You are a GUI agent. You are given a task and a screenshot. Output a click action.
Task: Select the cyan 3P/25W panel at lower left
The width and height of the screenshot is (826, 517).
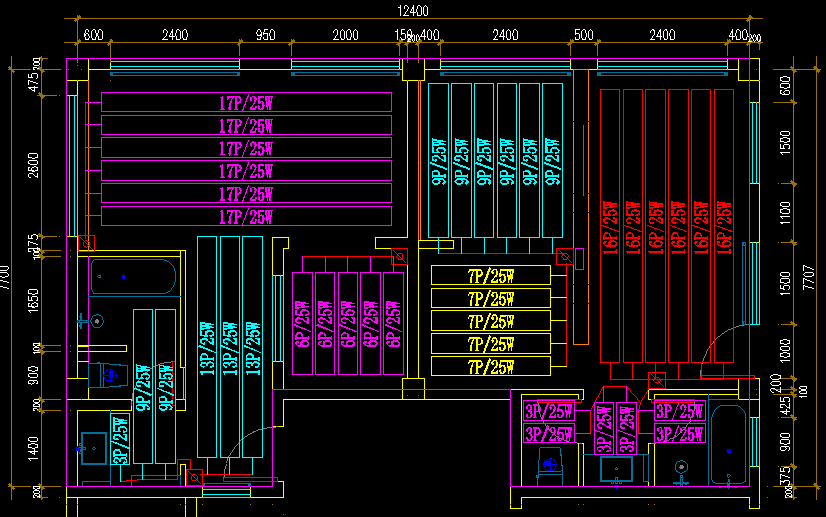120,440
